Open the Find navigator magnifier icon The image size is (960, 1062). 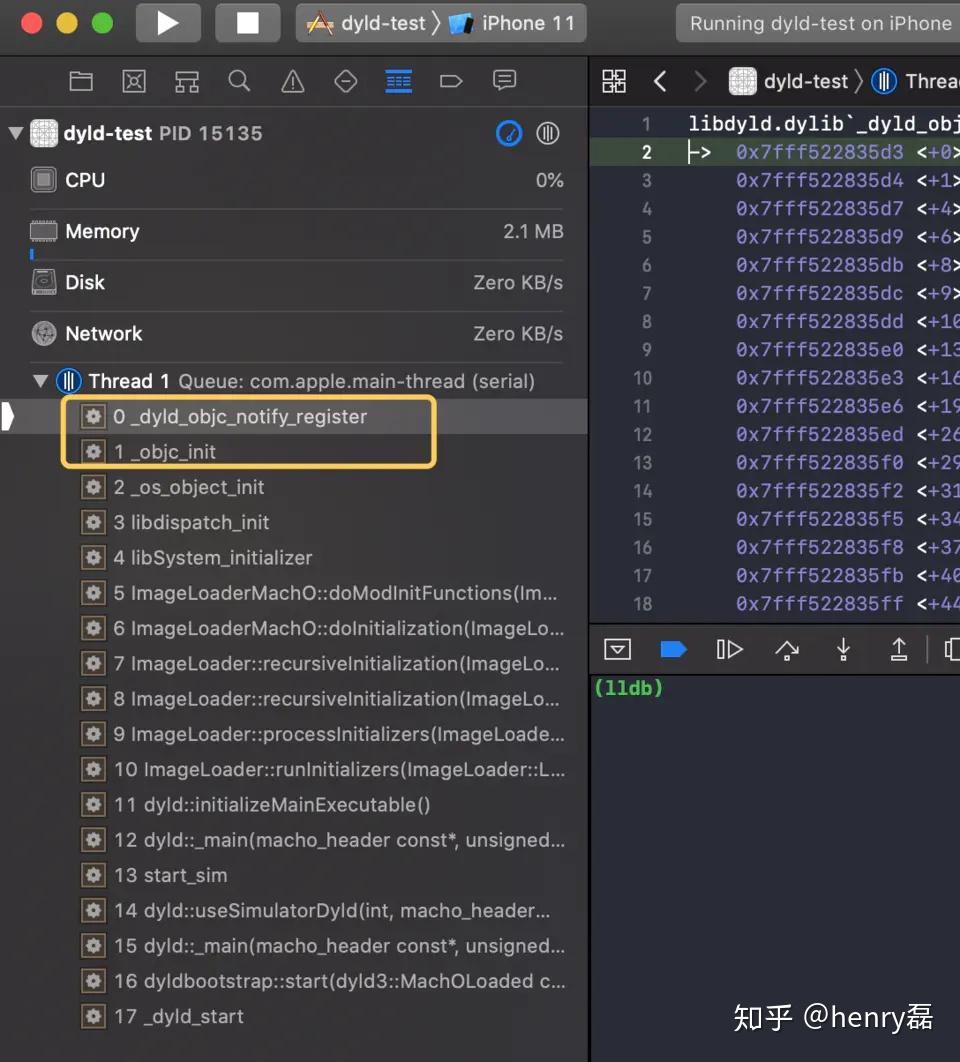click(x=239, y=81)
